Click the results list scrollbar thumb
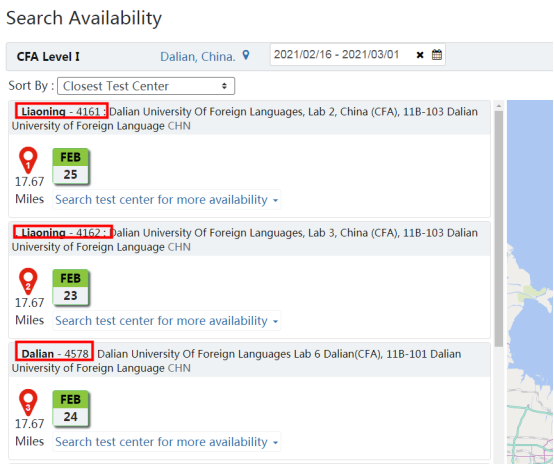 click(x=499, y=229)
